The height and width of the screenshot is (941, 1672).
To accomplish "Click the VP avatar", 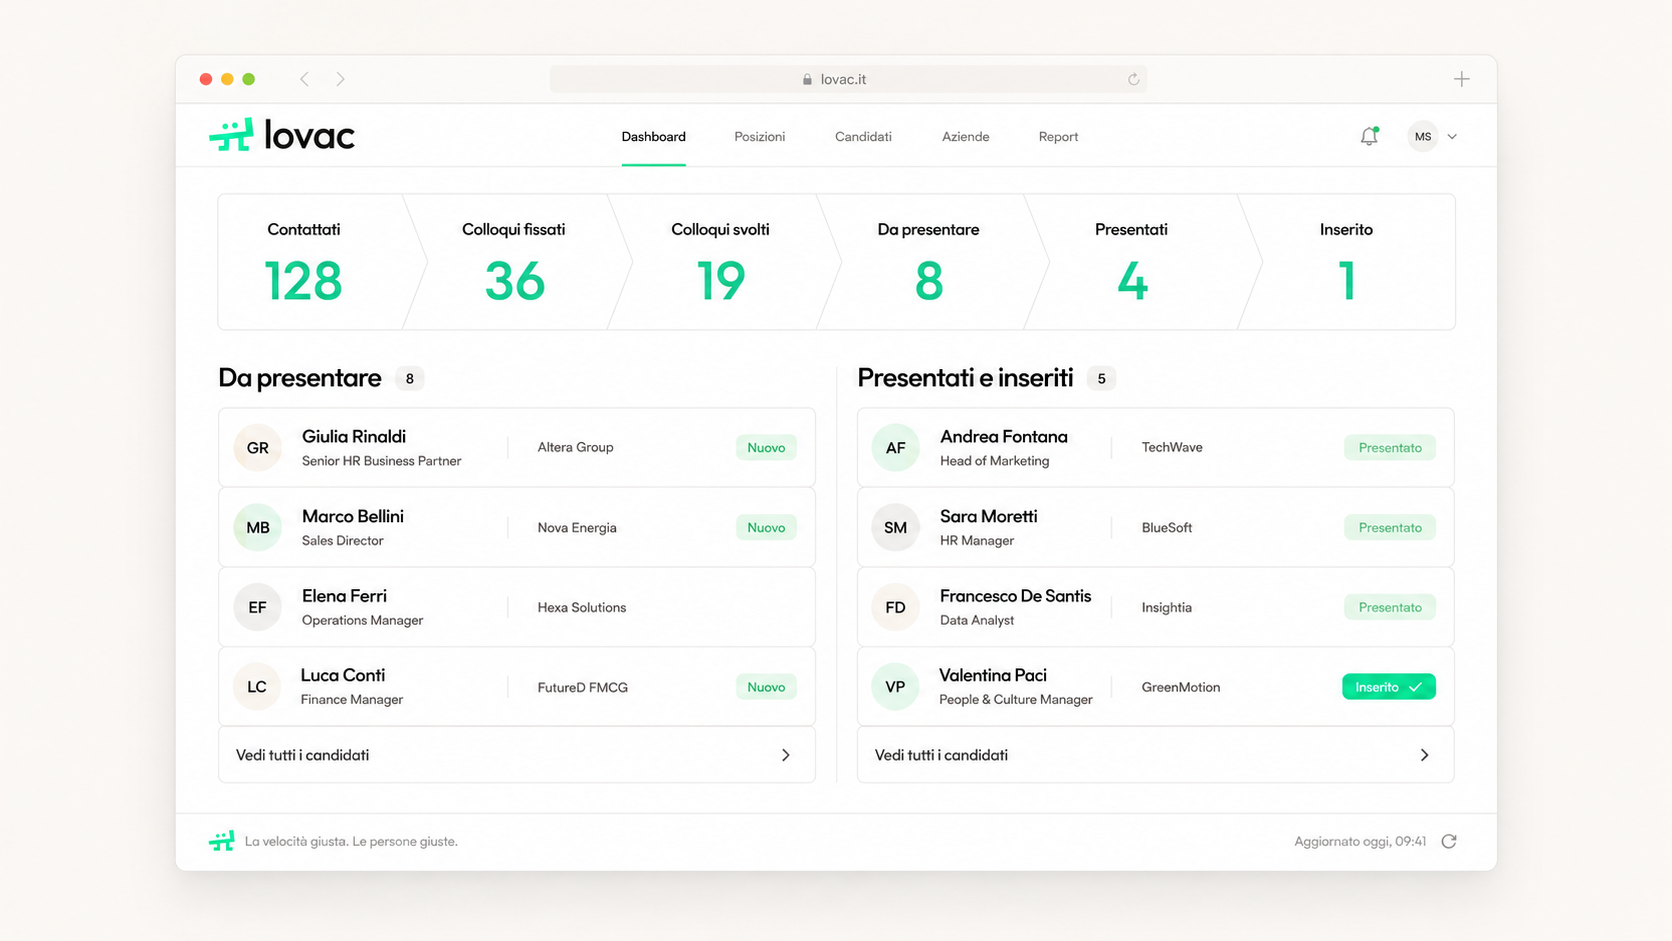I will tap(895, 687).
